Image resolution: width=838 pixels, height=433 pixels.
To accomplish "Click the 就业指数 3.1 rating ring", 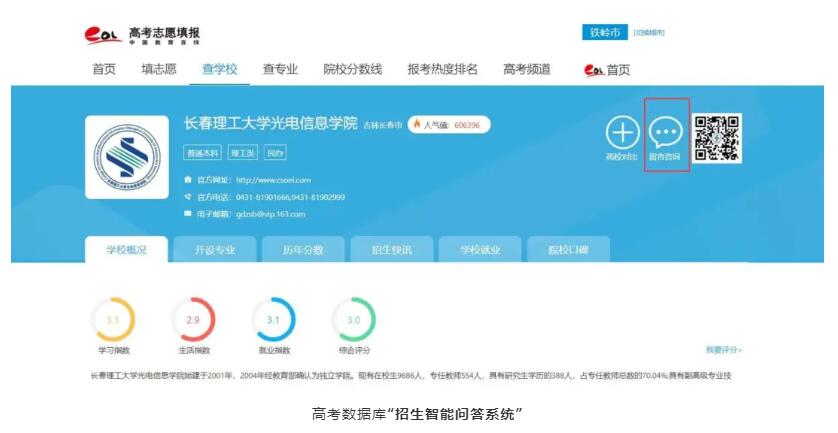I will tap(273, 320).
